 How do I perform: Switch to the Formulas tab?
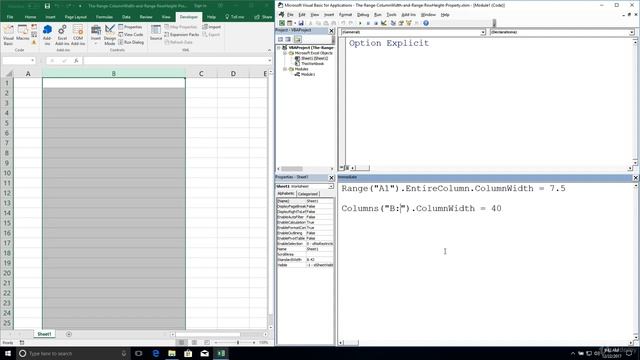104,17
